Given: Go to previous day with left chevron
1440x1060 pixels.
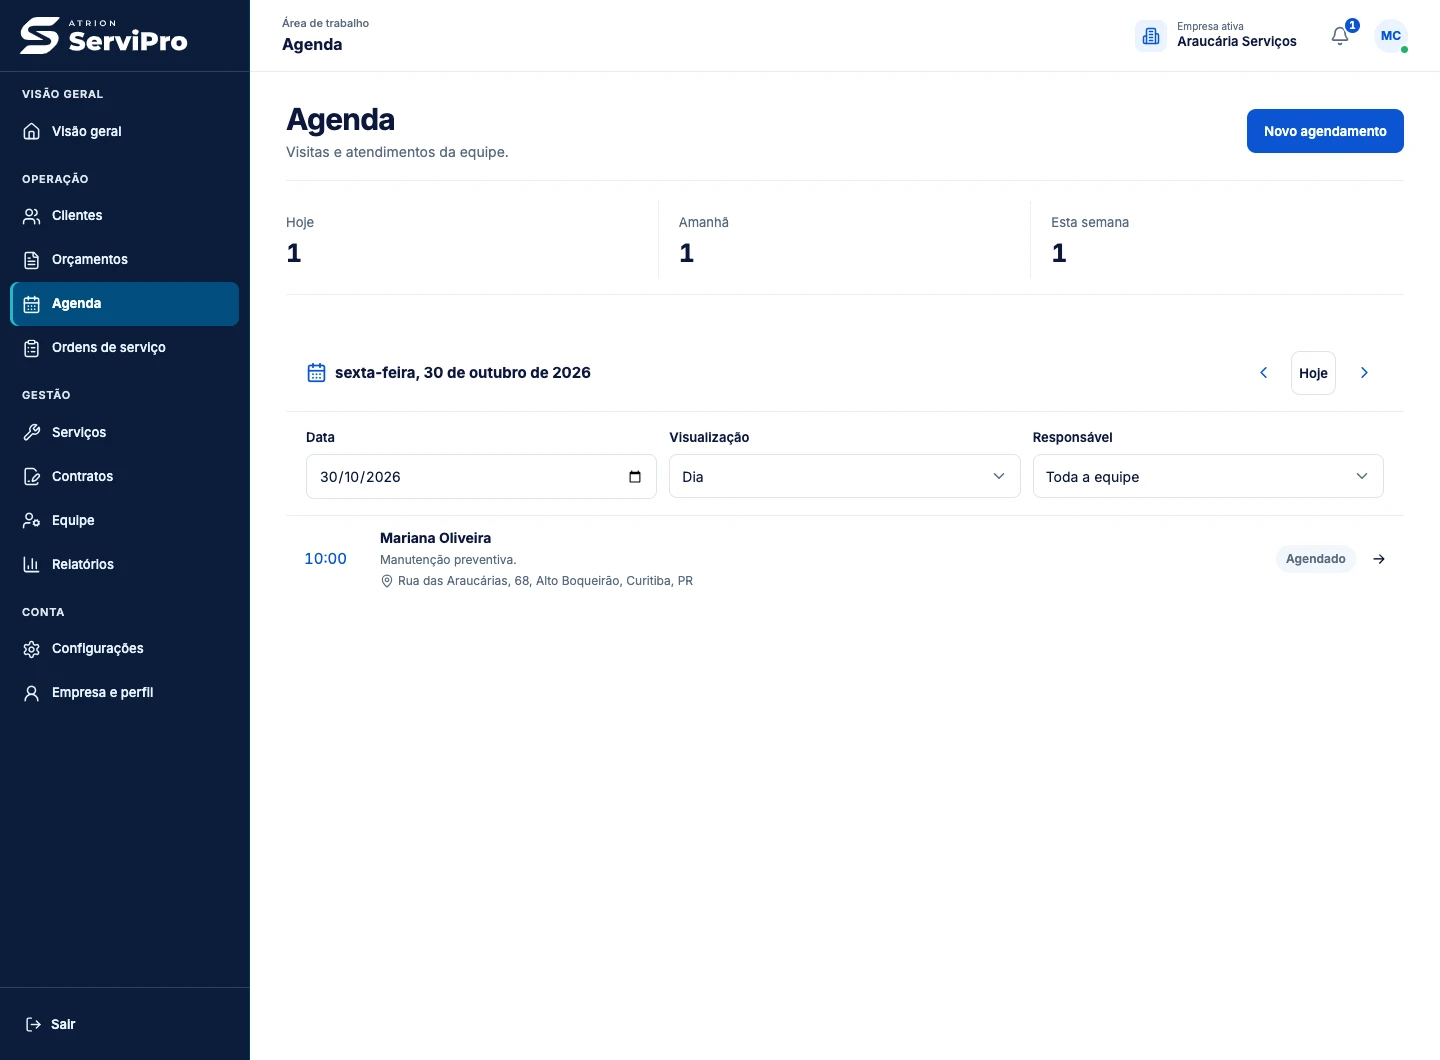Looking at the screenshot, I should 1263,373.
